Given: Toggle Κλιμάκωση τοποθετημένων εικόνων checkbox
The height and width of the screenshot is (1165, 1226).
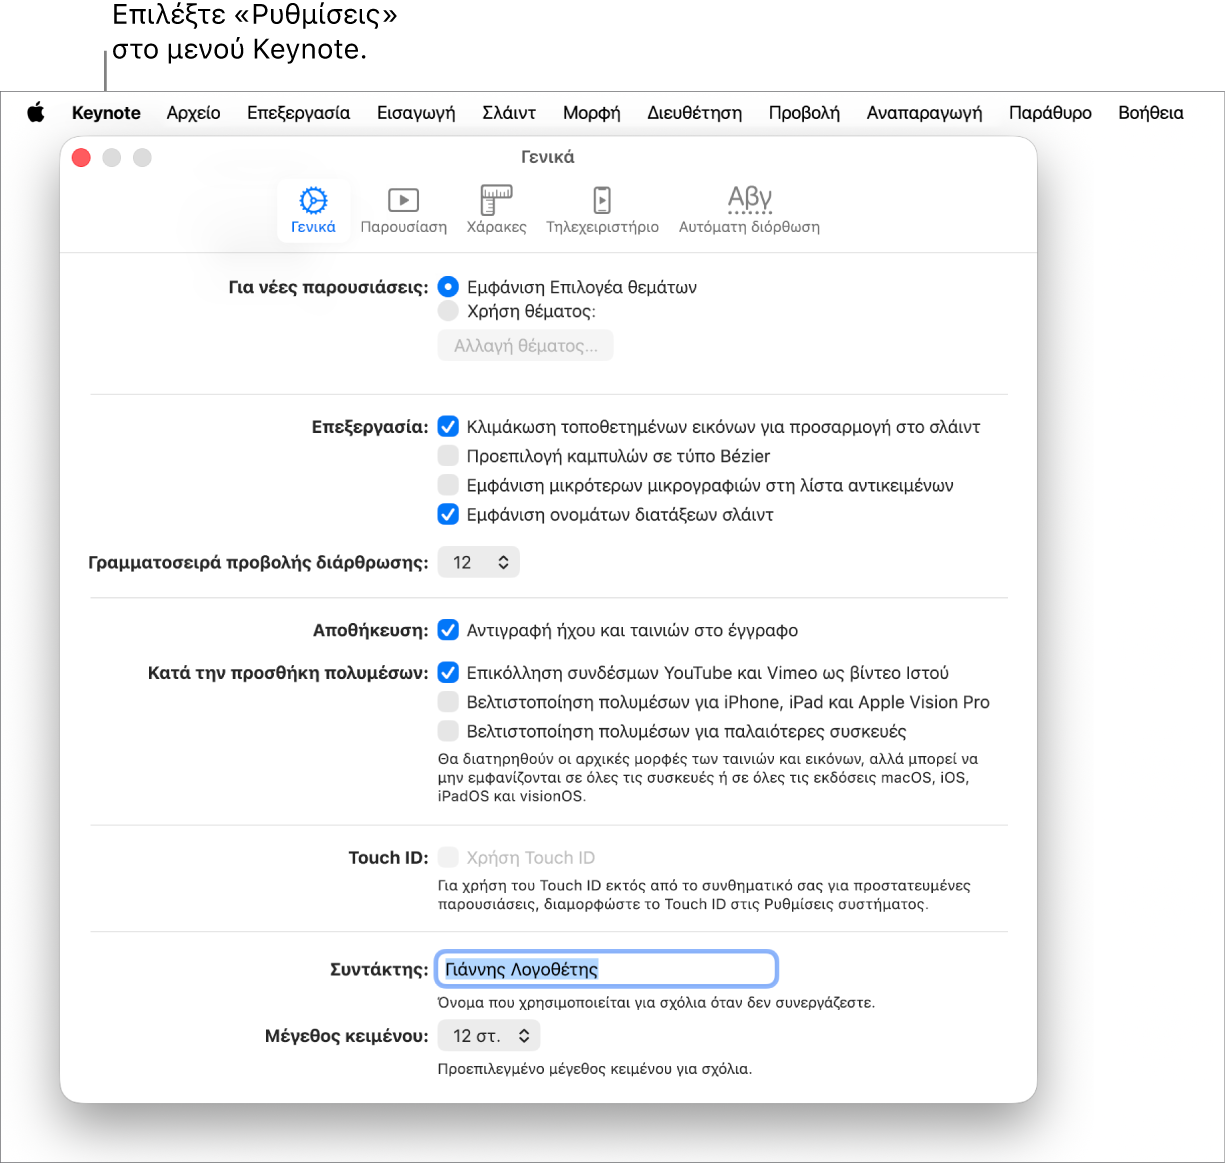Looking at the screenshot, I should click(x=448, y=427).
